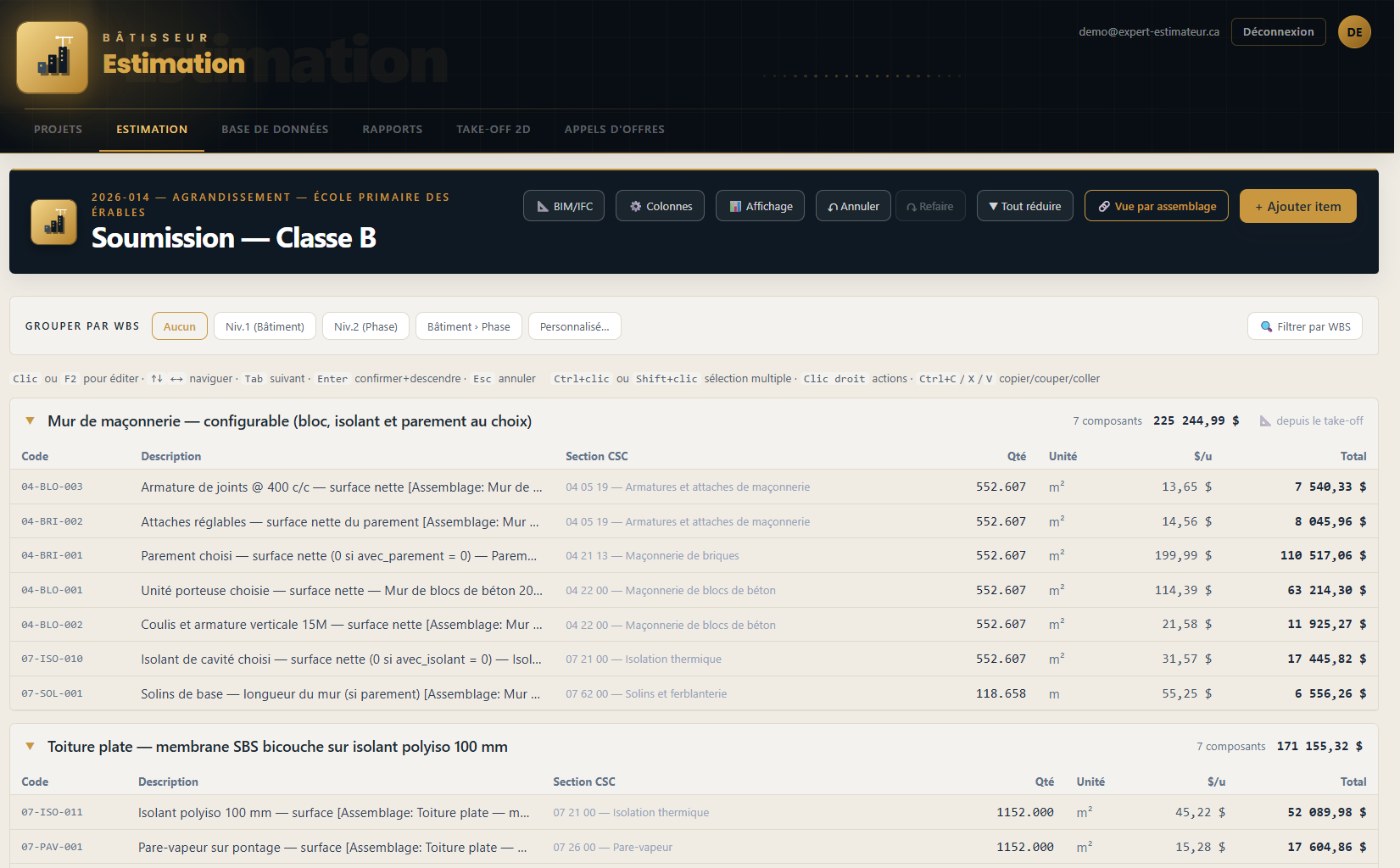The width and height of the screenshot is (1400, 868).
Task: Open the Colonnes gear settings
Action: pos(660,206)
